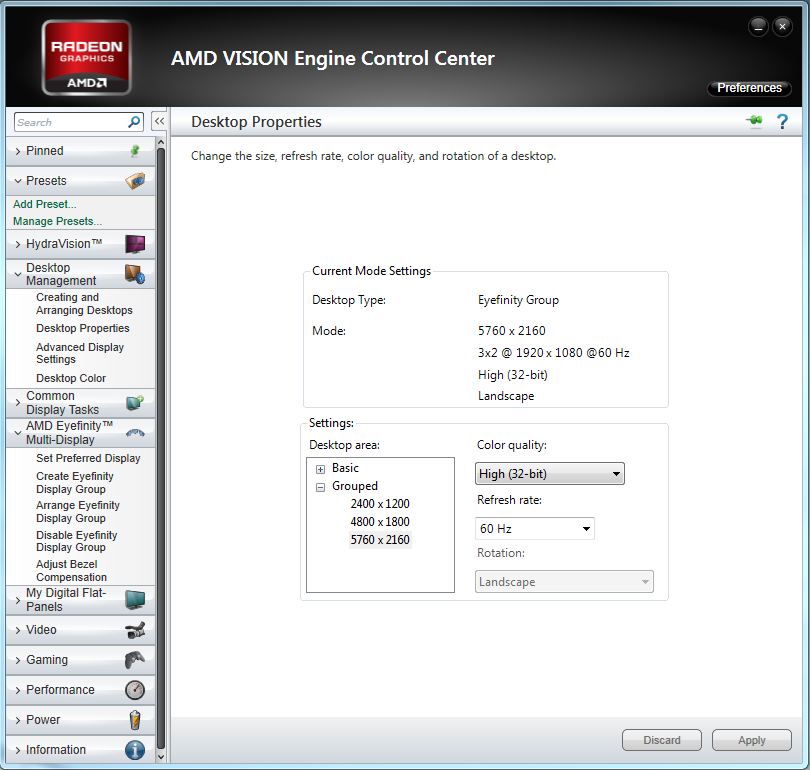
Task: Select 5760 x 2160 desktop area
Action: (x=380, y=540)
